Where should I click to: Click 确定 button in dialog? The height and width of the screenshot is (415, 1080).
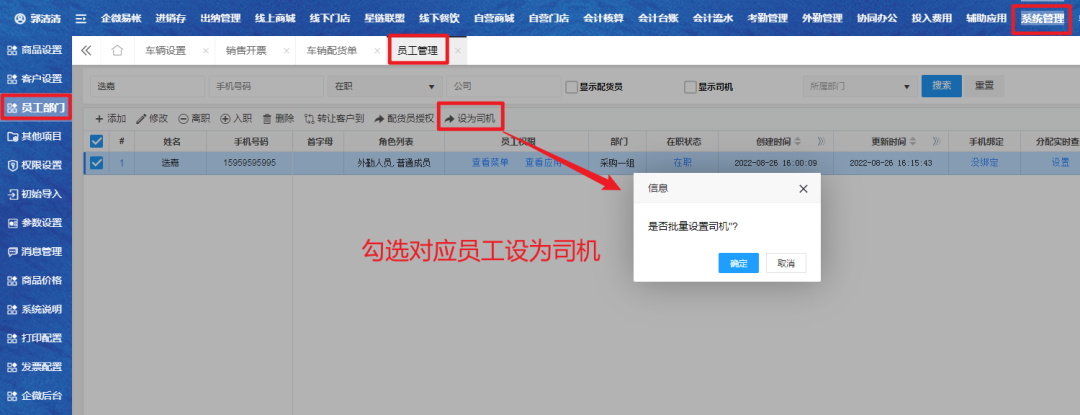coord(738,263)
